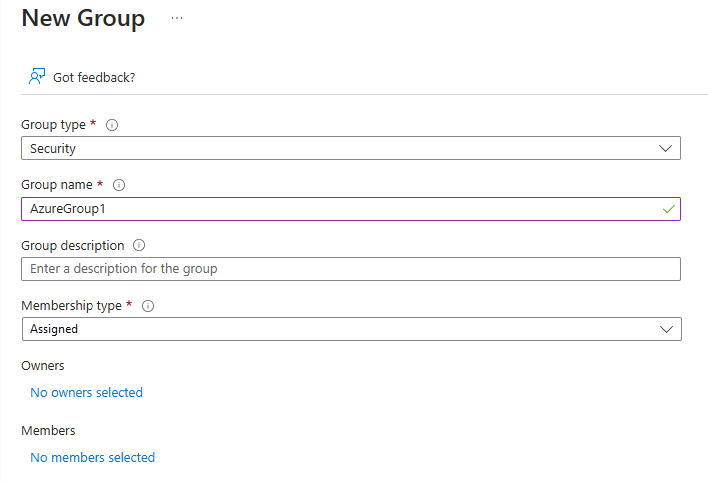Image resolution: width=708 pixels, height=482 pixels.
Task: Click the Group type field label
Action: [x=53, y=125]
